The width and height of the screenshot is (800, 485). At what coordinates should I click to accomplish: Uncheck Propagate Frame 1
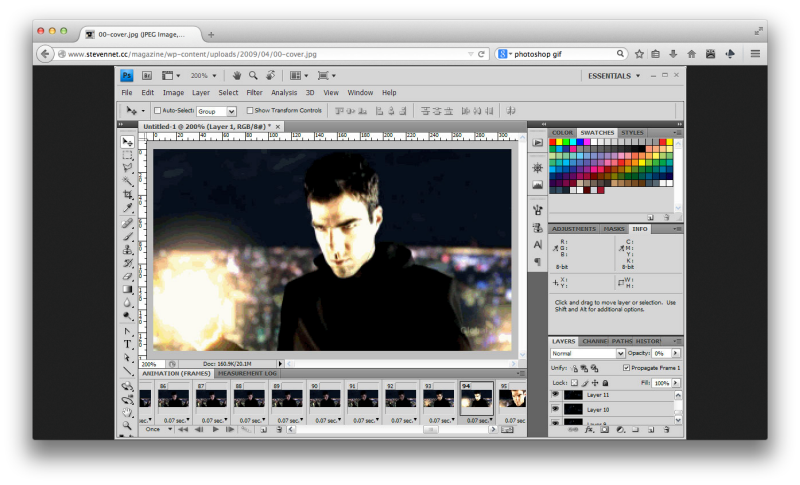[626, 368]
